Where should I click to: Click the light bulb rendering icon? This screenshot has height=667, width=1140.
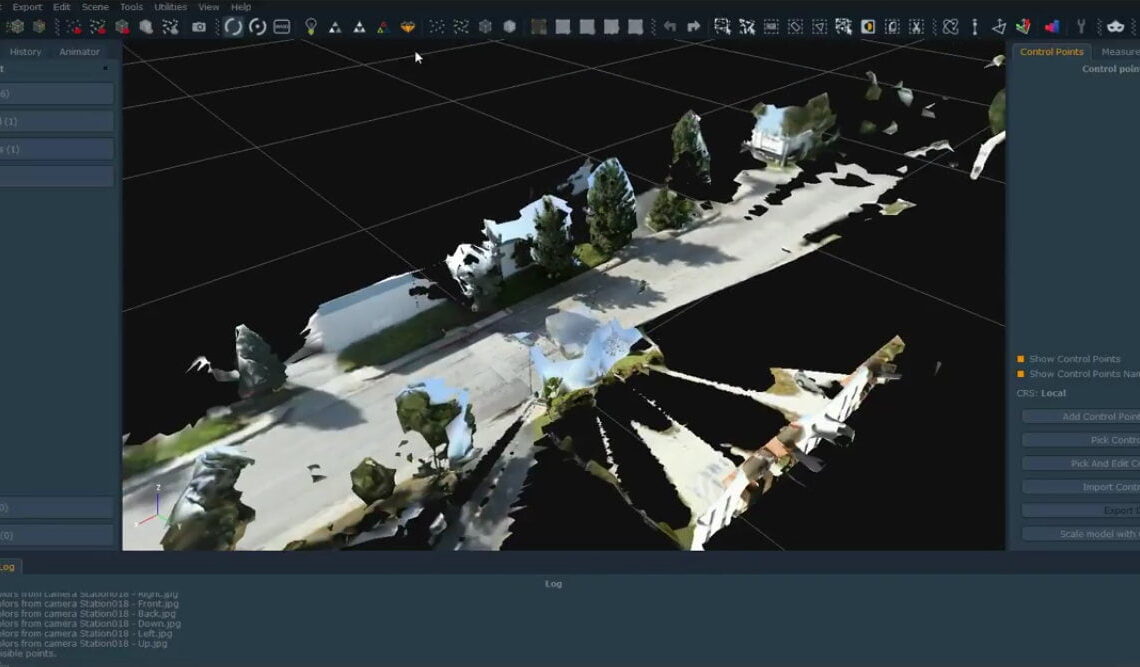(x=310, y=28)
